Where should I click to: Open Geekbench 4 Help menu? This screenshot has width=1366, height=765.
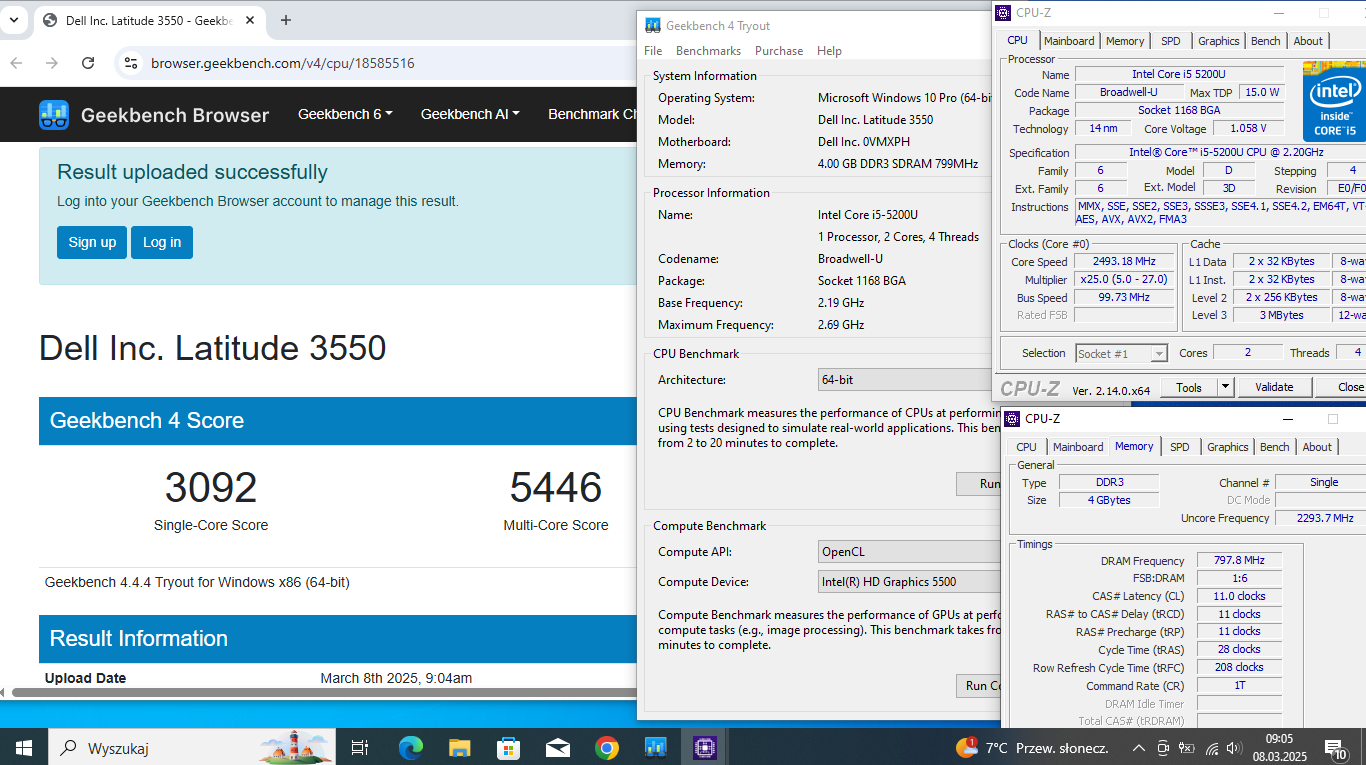[x=829, y=51]
